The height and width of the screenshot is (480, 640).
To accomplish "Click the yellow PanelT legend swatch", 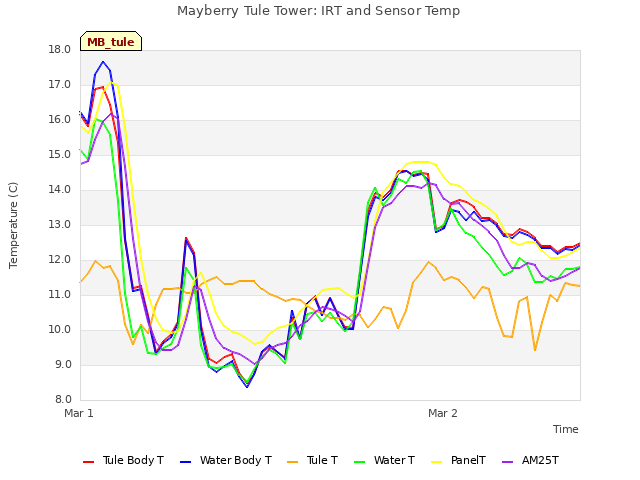I will pos(437,462).
